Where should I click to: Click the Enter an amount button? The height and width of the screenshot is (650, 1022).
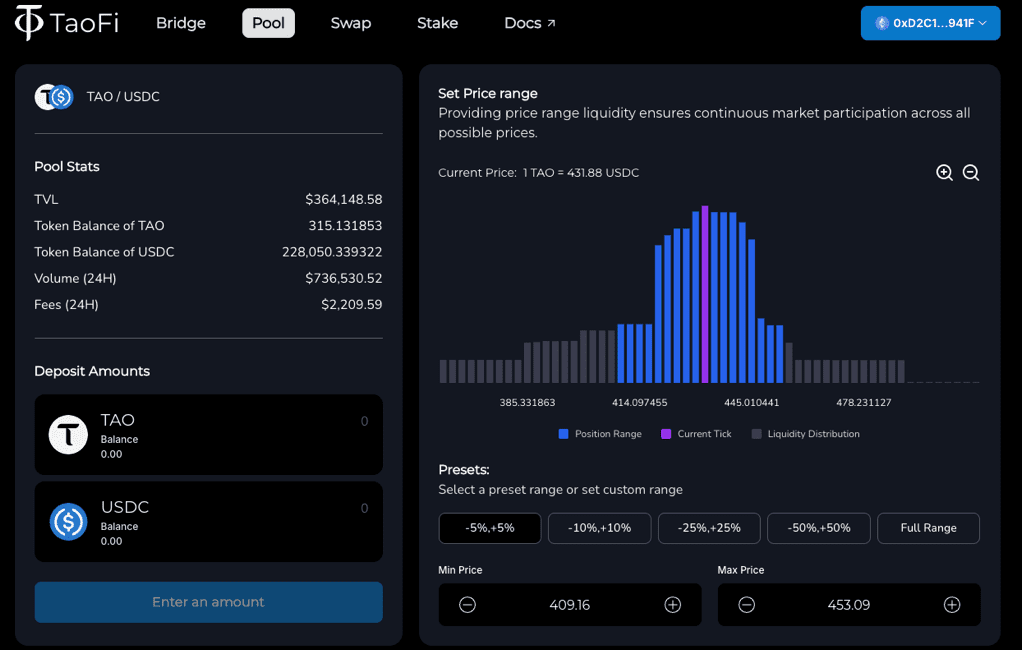pos(209,602)
